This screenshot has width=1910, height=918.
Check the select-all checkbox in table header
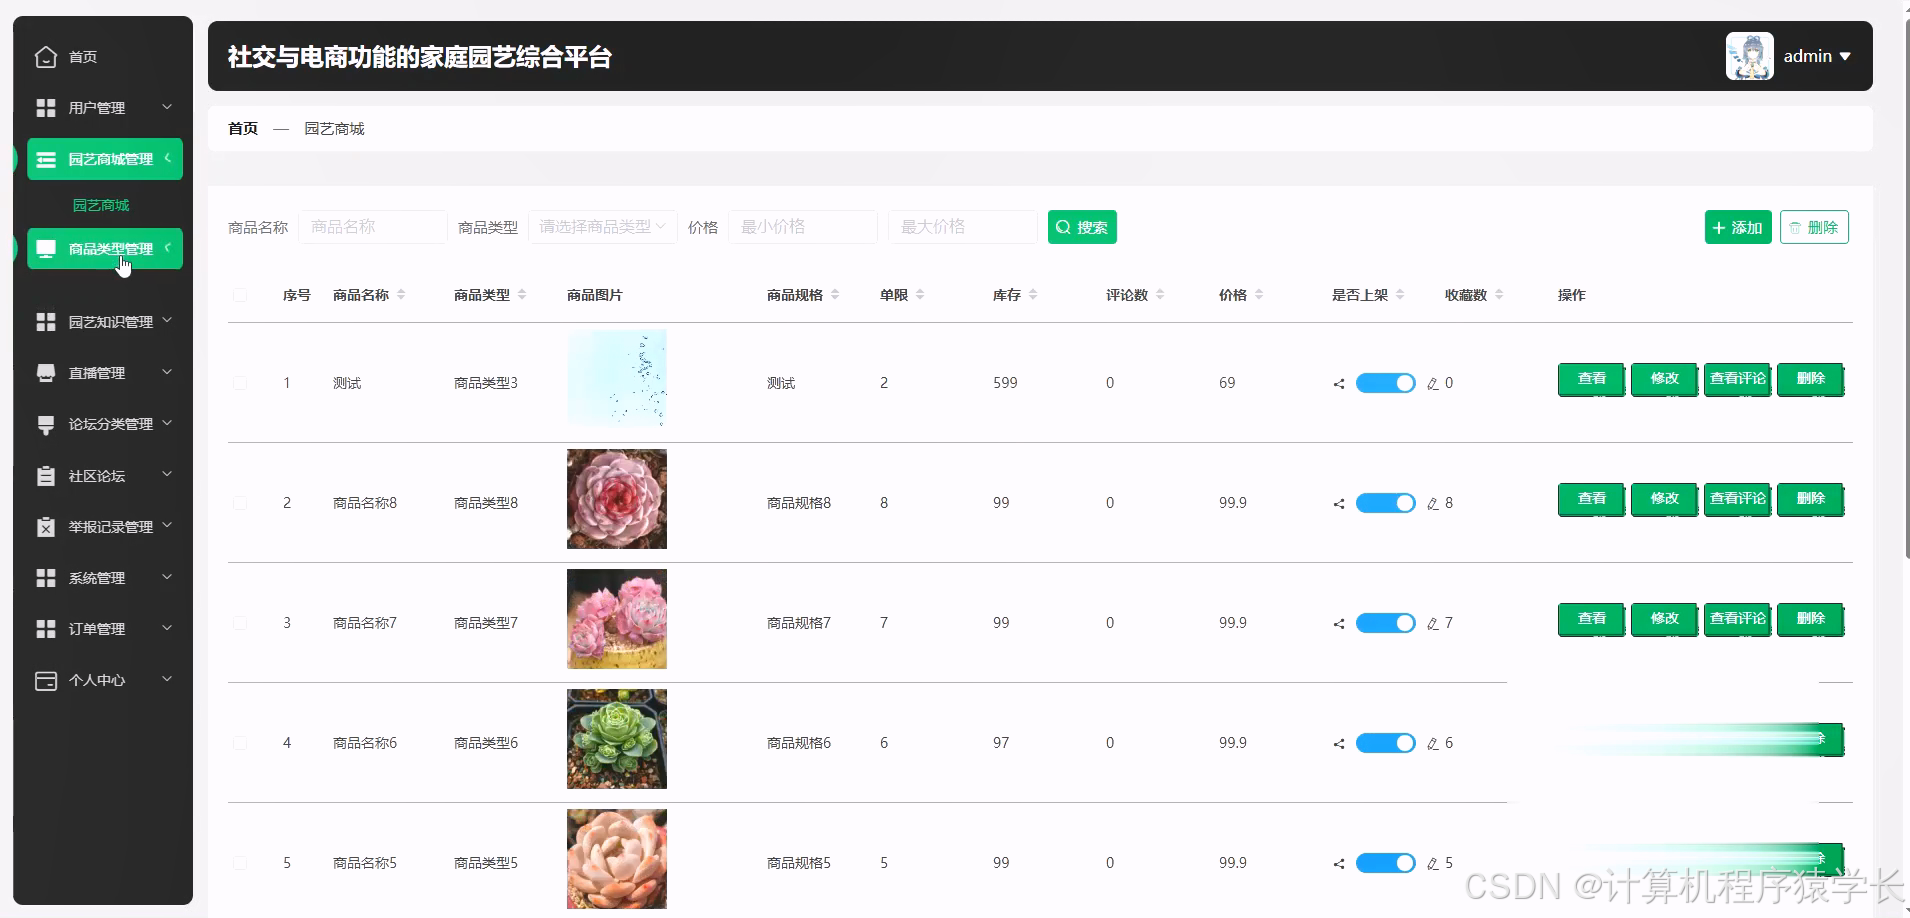[x=240, y=295]
